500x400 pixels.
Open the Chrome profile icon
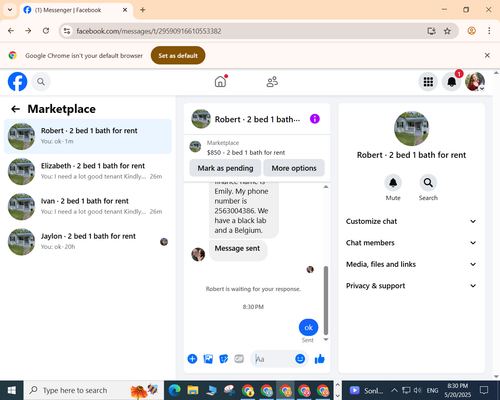[x=471, y=31]
